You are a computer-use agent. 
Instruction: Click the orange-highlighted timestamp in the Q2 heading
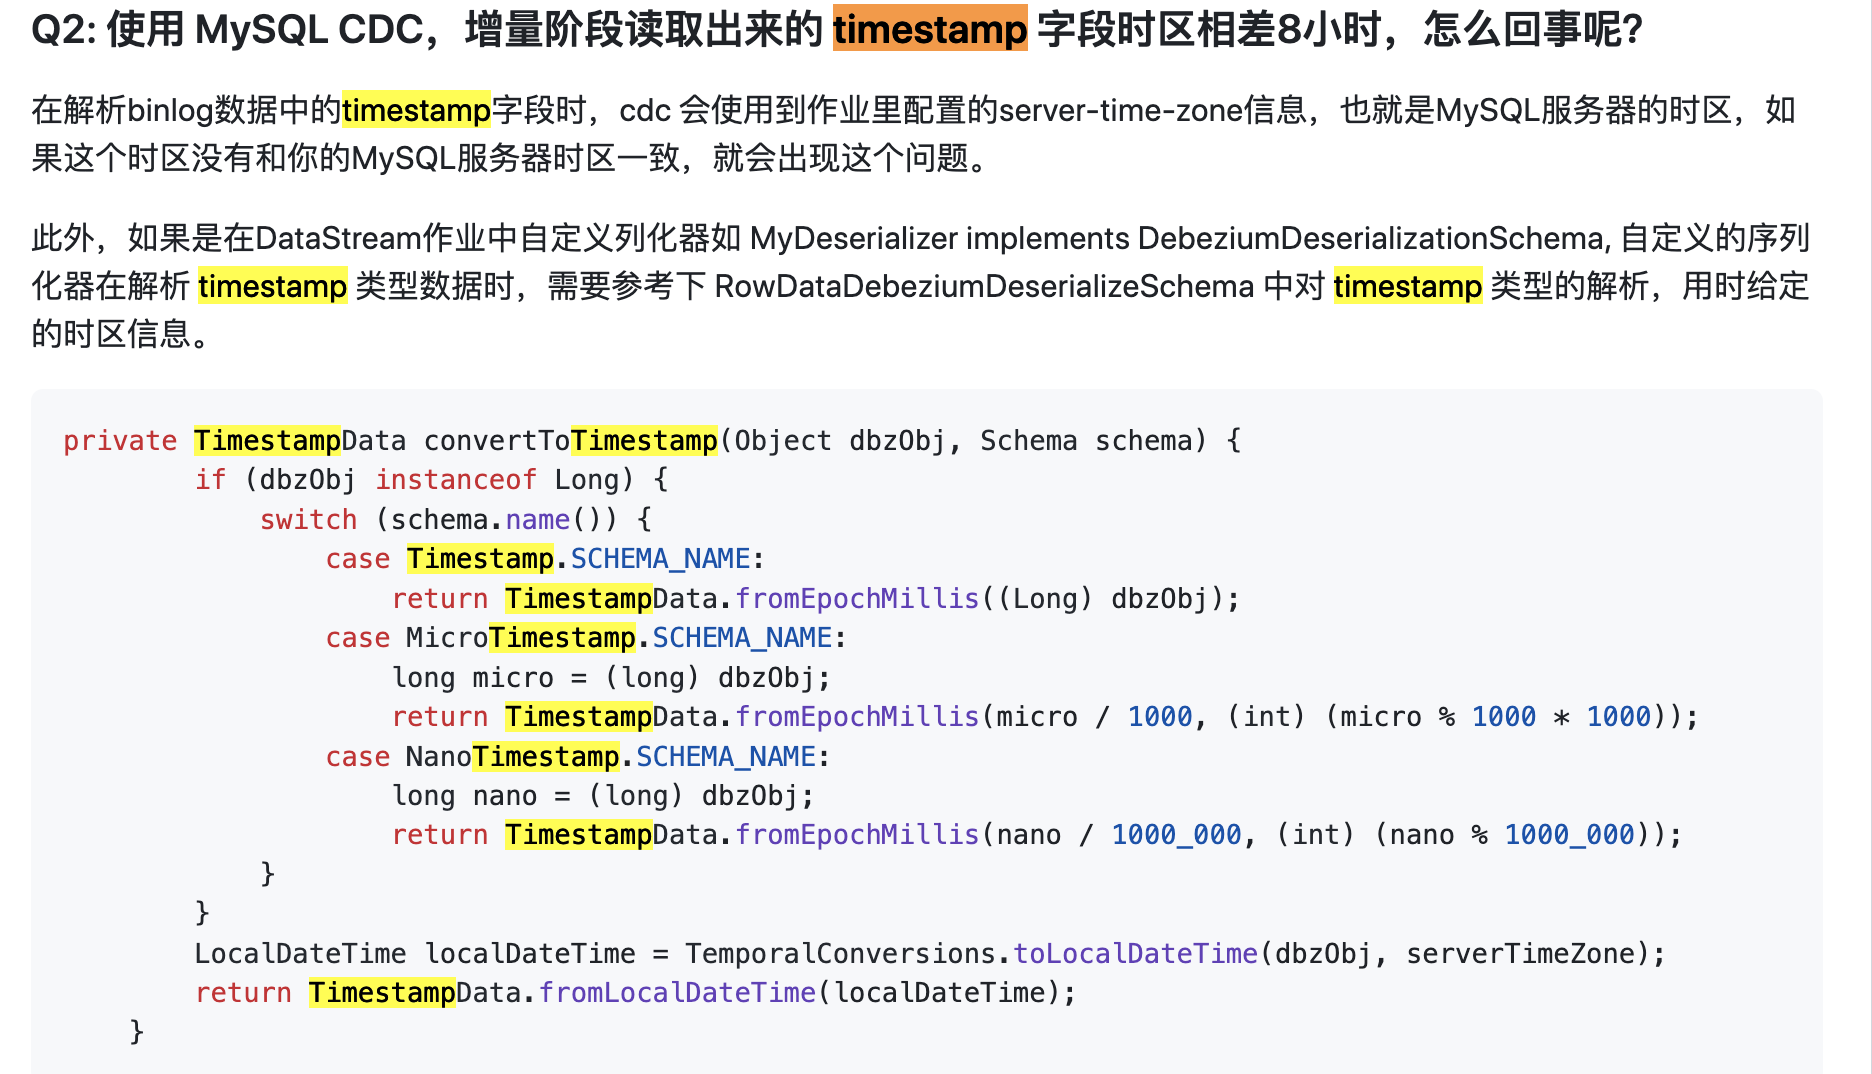pyautogui.click(x=930, y=29)
